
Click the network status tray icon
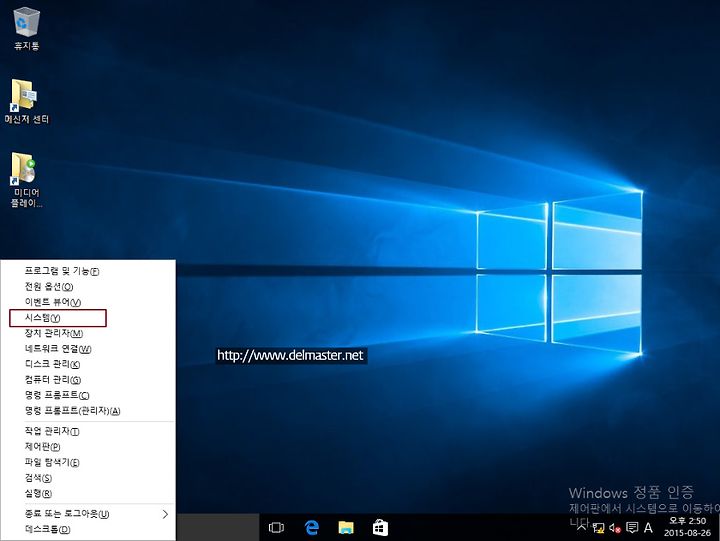(598, 528)
